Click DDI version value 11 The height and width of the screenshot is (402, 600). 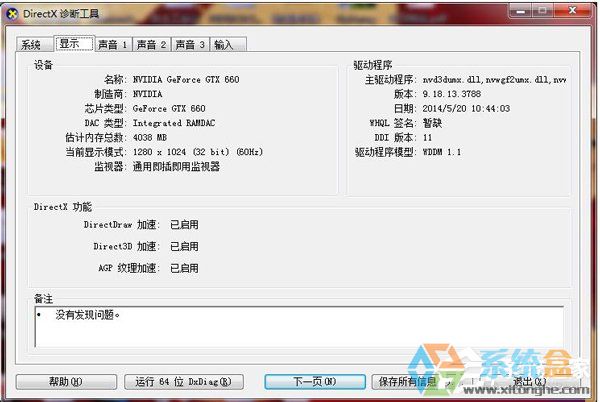tap(427, 137)
